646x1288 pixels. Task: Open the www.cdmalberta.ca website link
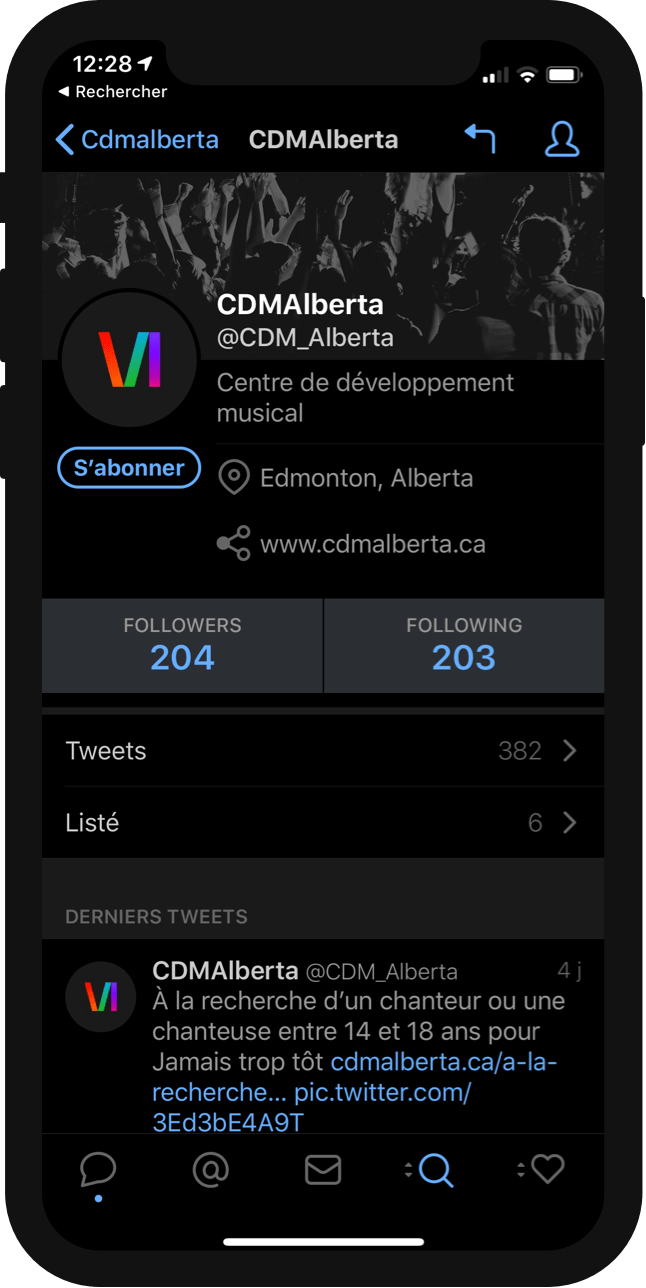point(373,544)
